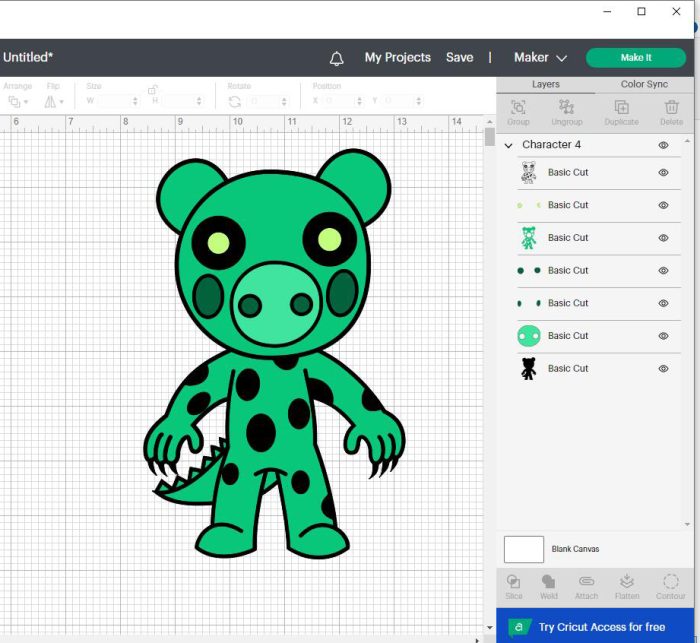700x643 pixels.
Task: Open the Maker machine dropdown
Action: 540,58
